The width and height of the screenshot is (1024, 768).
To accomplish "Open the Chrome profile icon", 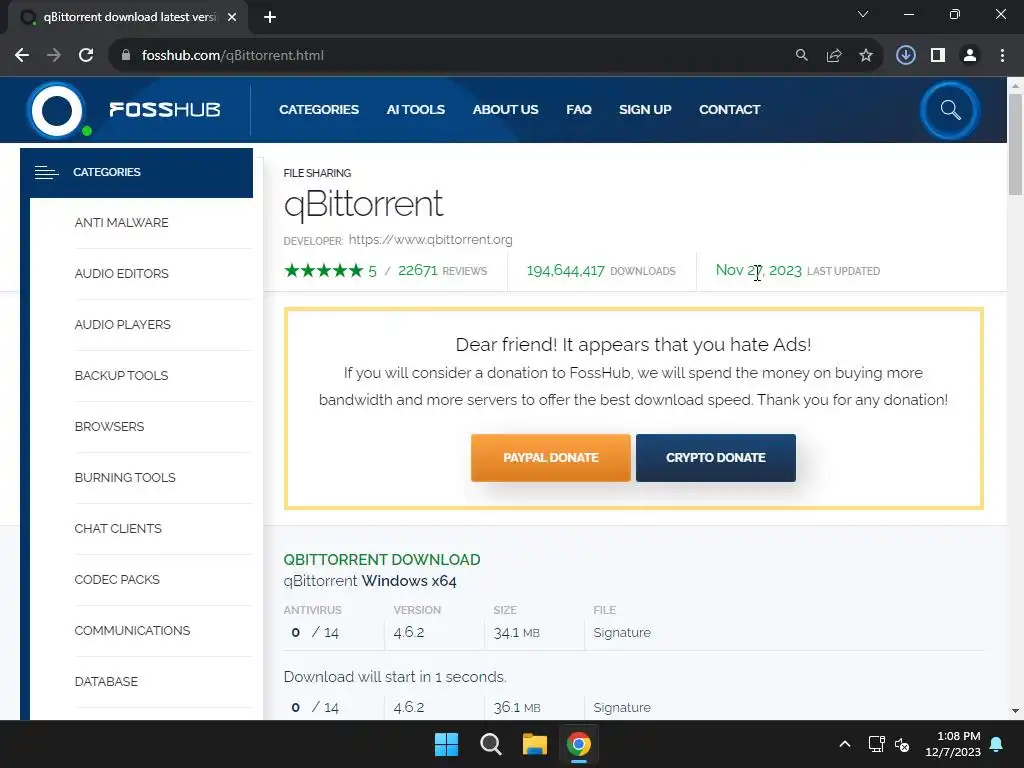I will coord(970,56).
